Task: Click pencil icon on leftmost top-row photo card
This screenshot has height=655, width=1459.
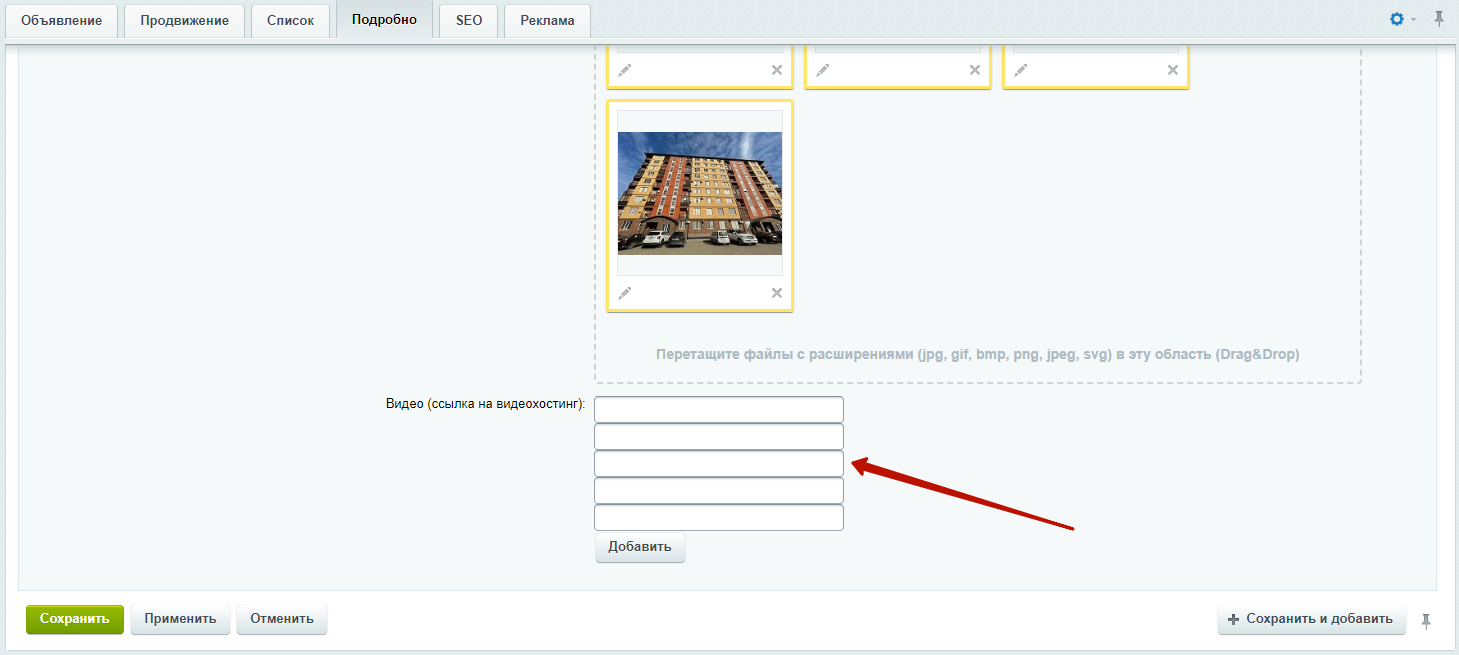Action: [625, 70]
